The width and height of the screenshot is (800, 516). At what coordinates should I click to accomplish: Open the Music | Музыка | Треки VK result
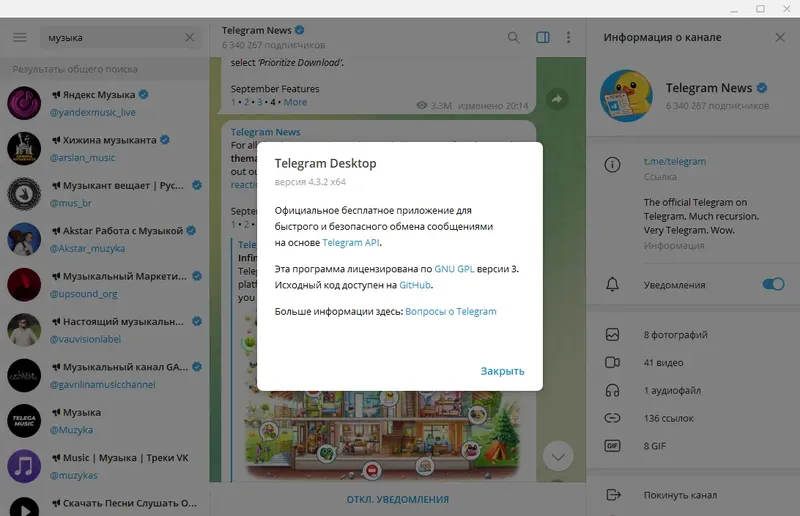(105, 466)
